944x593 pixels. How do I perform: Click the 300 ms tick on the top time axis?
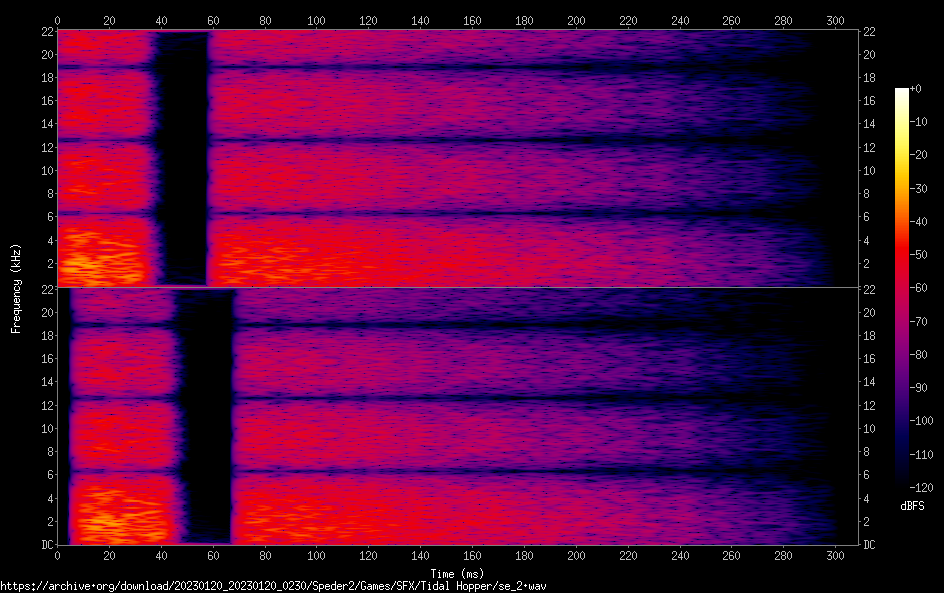[836, 20]
